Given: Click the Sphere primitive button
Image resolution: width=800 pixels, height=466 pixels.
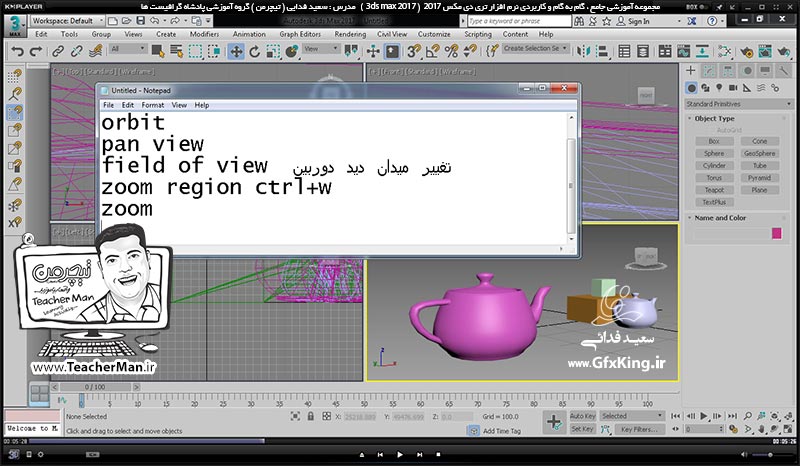Looking at the screenshot, I should coord(714,153).
